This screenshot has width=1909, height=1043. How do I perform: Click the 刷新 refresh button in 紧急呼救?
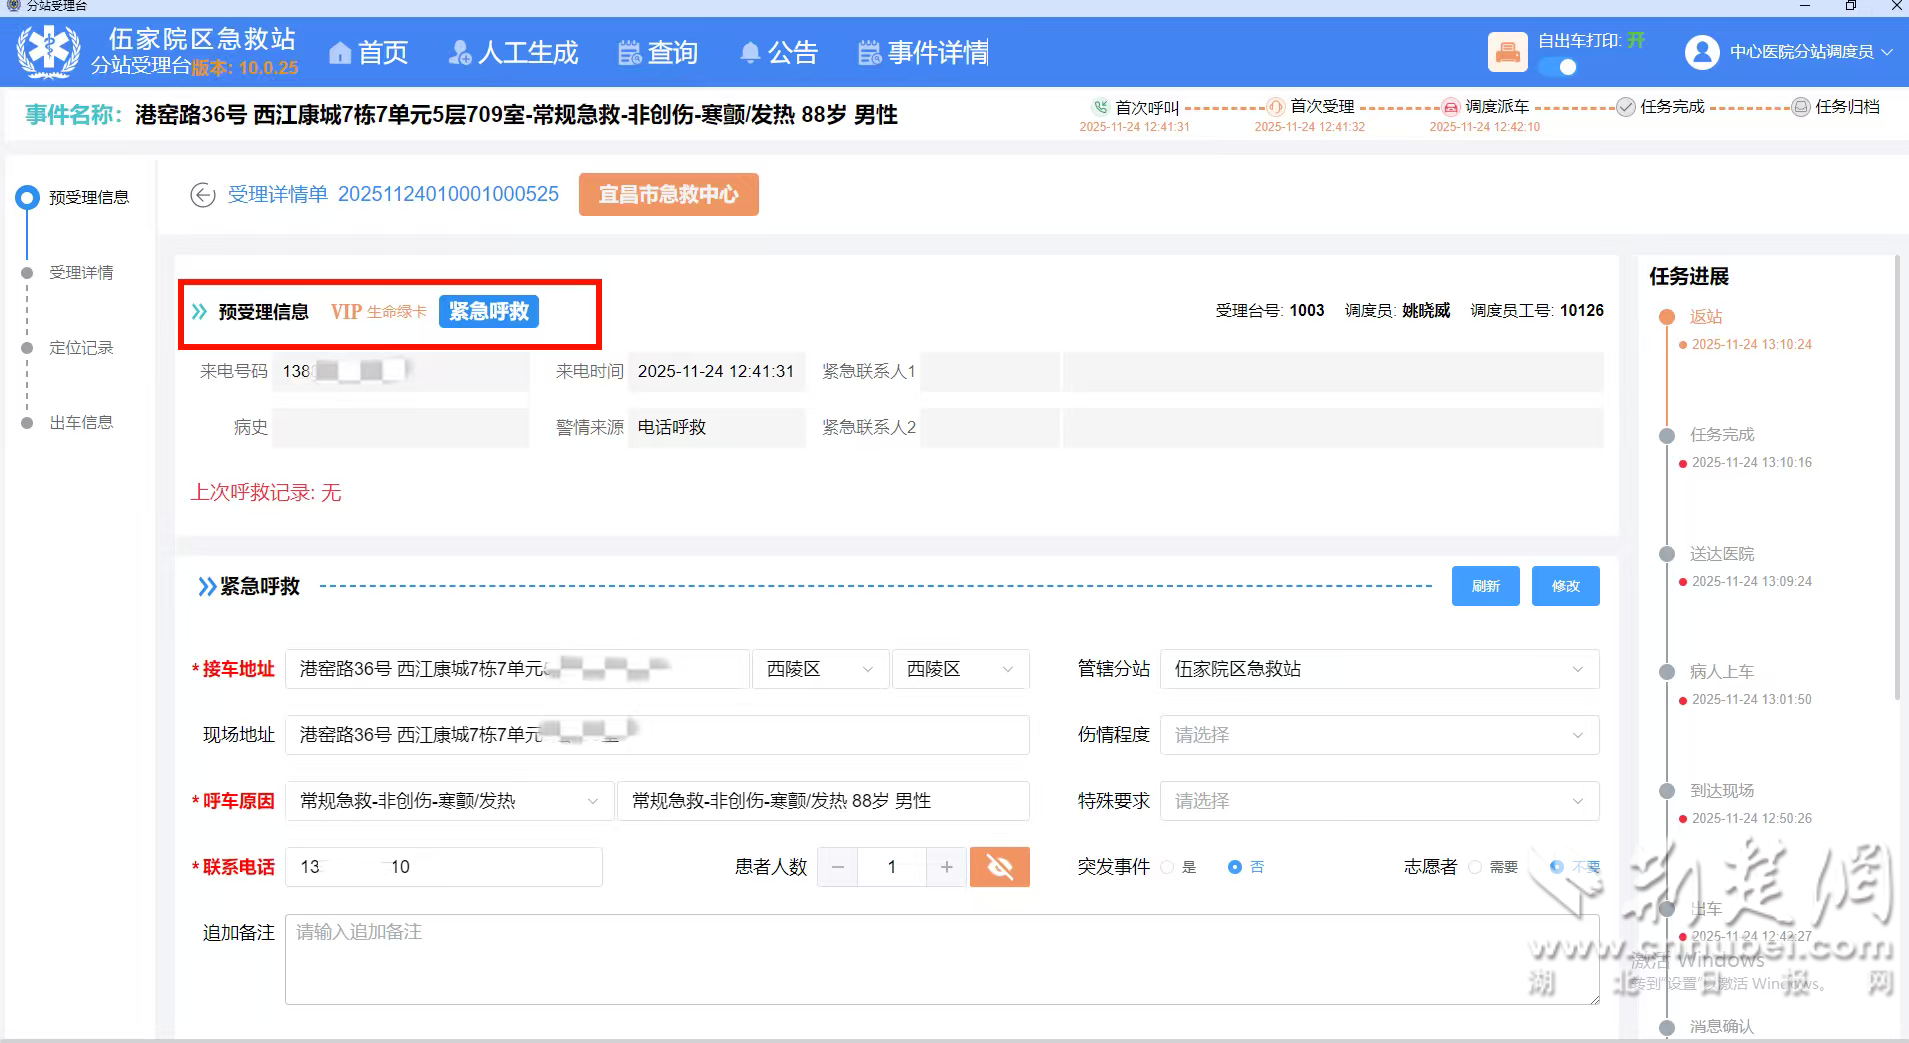click(x=1484, y=586)
